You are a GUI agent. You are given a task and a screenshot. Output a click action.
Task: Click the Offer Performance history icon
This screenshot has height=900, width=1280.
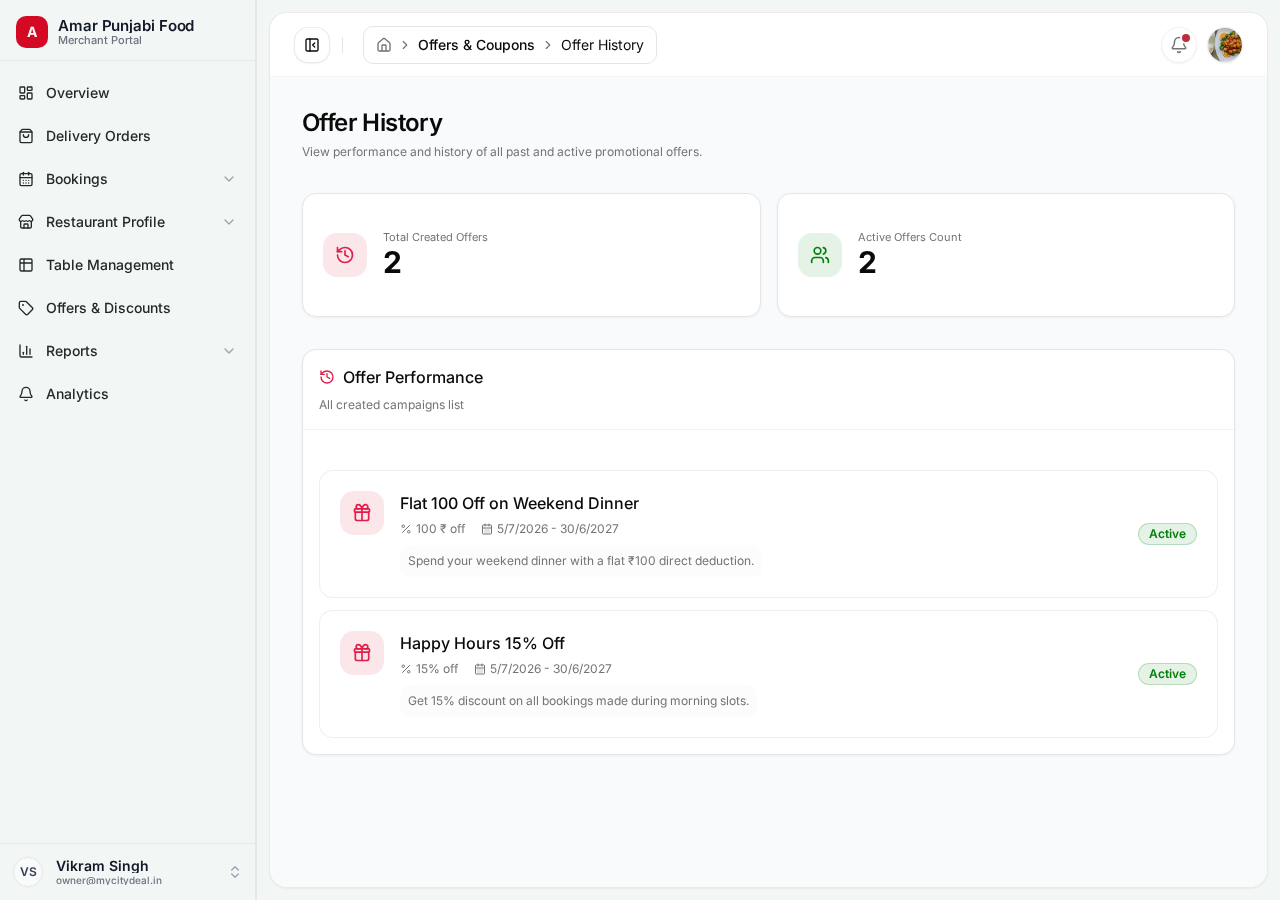tap(327, 377)
